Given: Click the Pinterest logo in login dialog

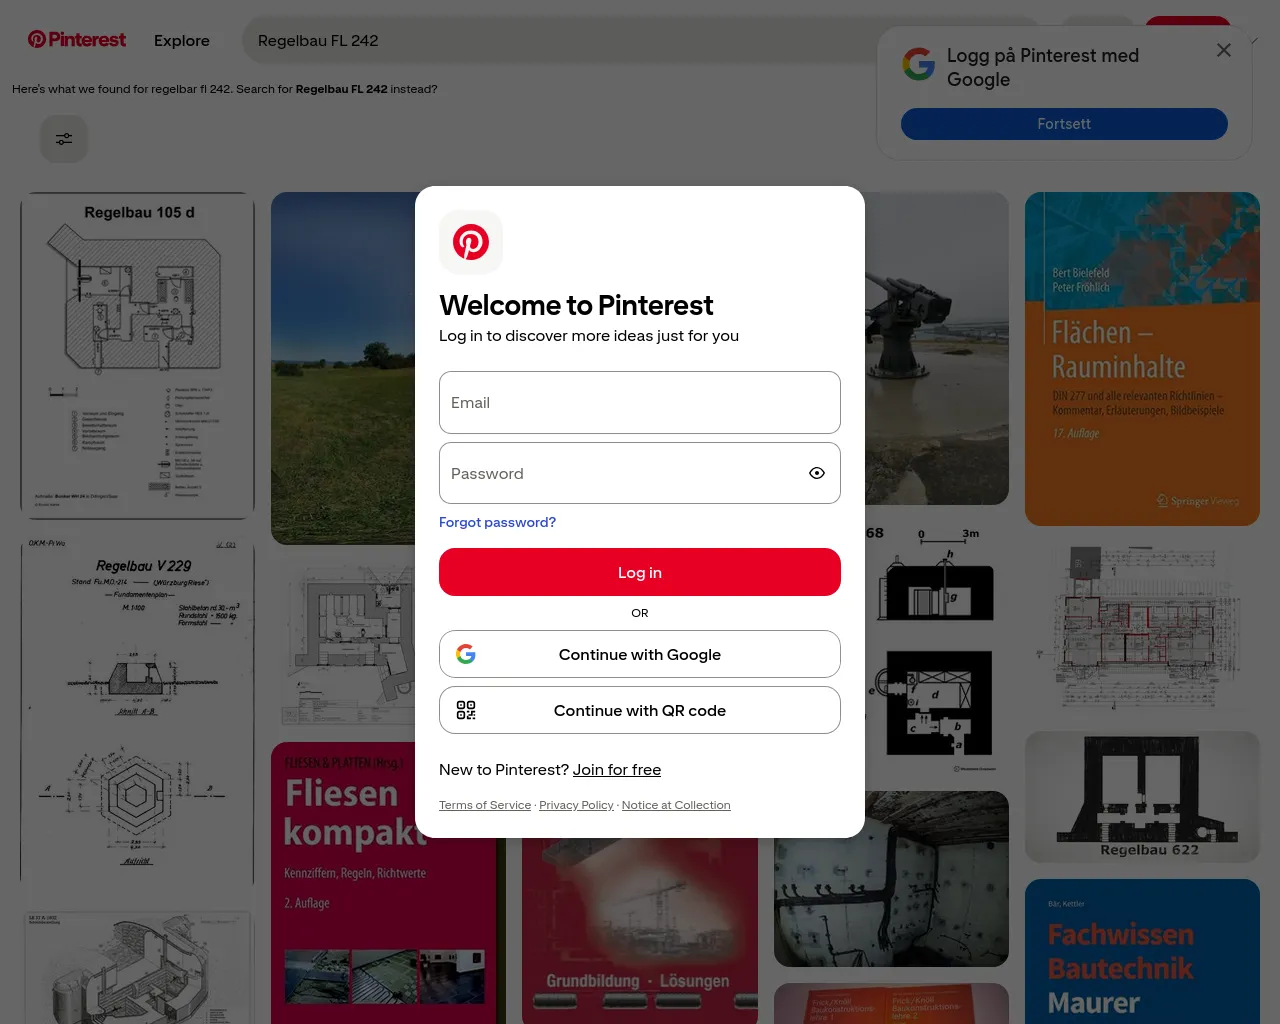Looking at the screenshot, I should (471, 242).
